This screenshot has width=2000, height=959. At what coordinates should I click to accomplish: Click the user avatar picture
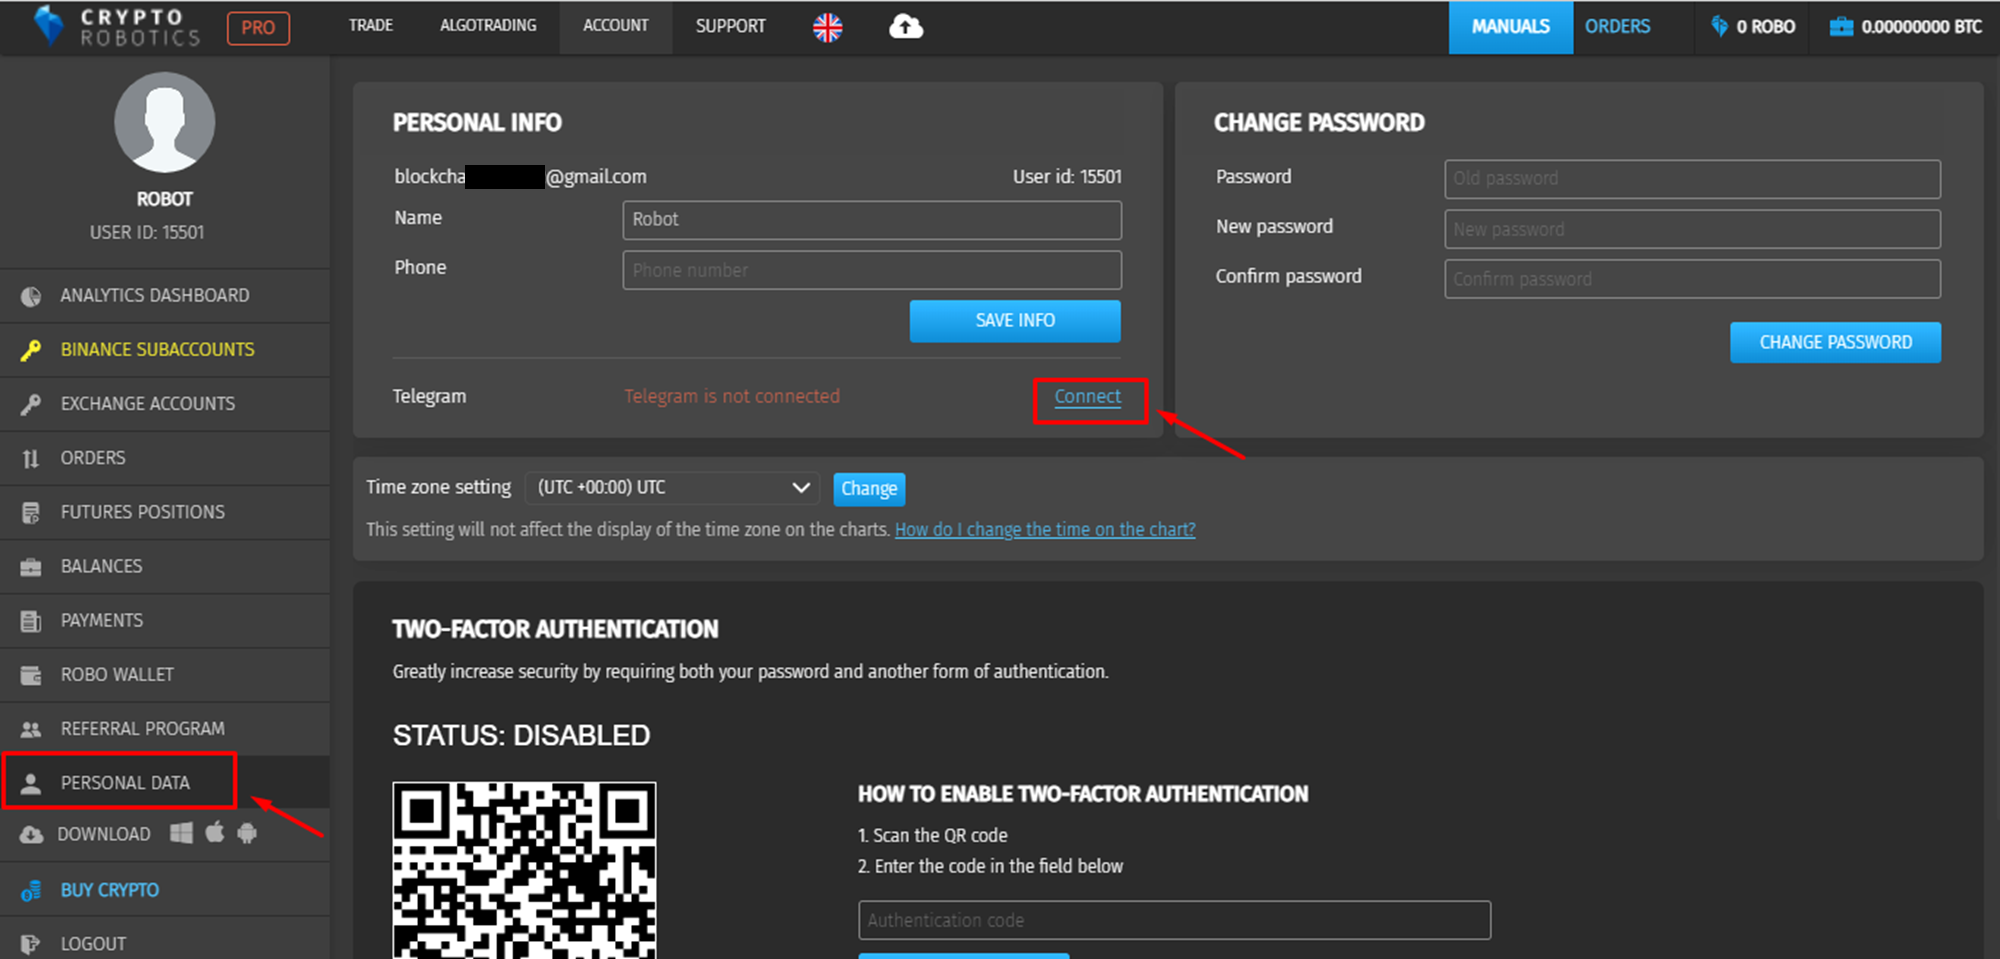pyautogui.click(x=164, y=122)
